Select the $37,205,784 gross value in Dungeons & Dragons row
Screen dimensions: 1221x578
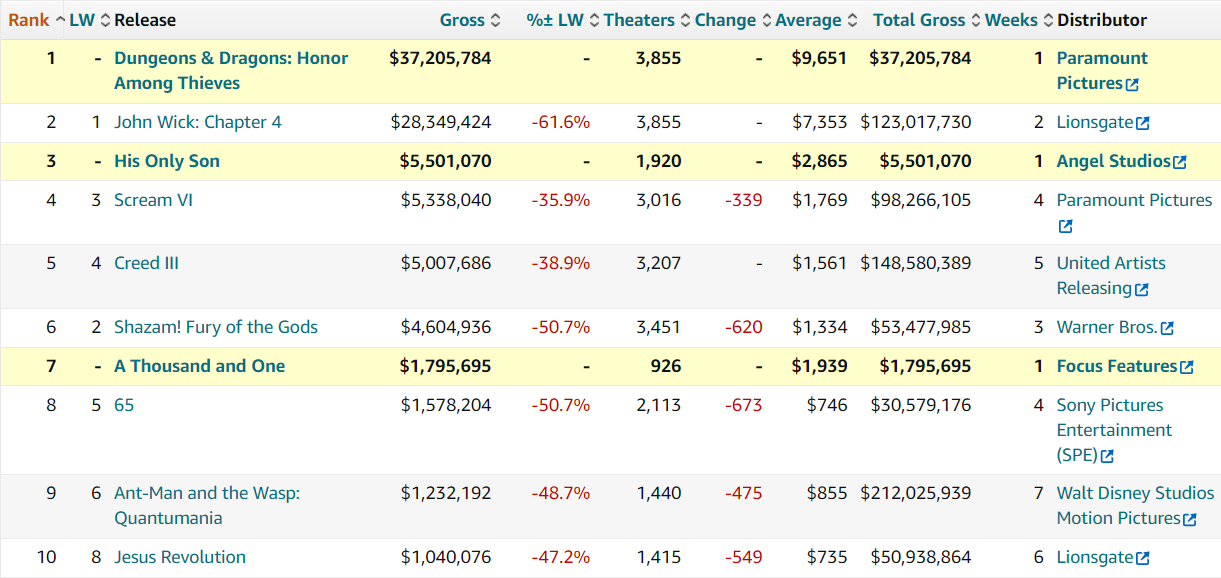[440, 58]
